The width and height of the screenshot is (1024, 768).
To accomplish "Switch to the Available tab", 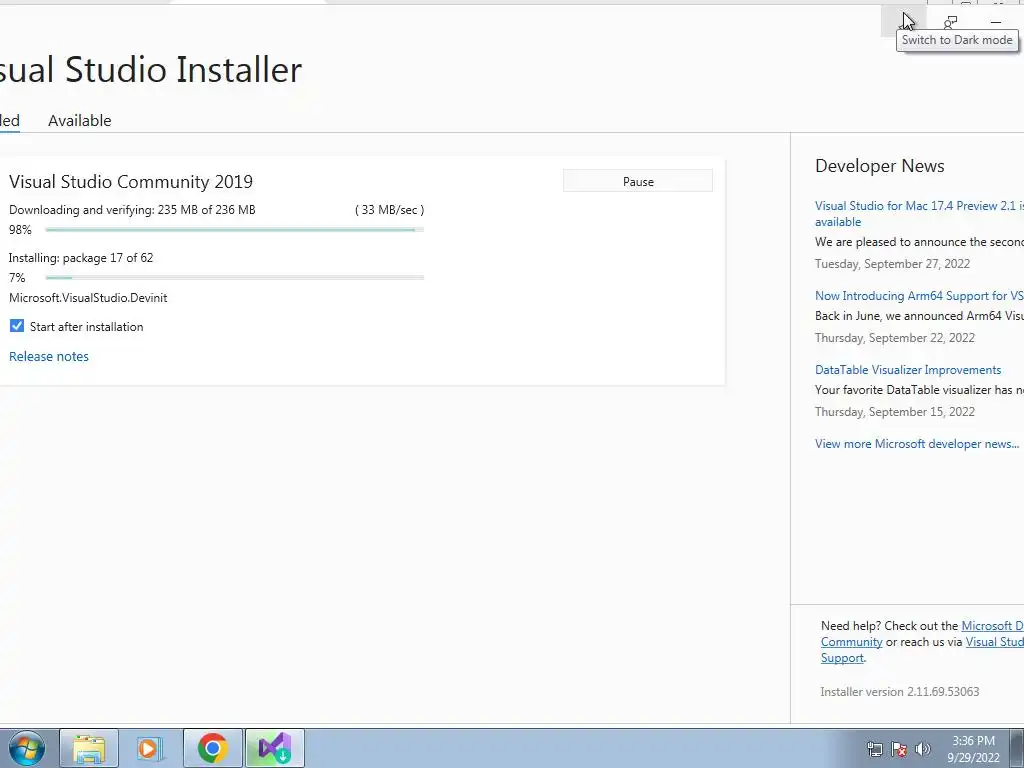I will click(x=80, y=121).
